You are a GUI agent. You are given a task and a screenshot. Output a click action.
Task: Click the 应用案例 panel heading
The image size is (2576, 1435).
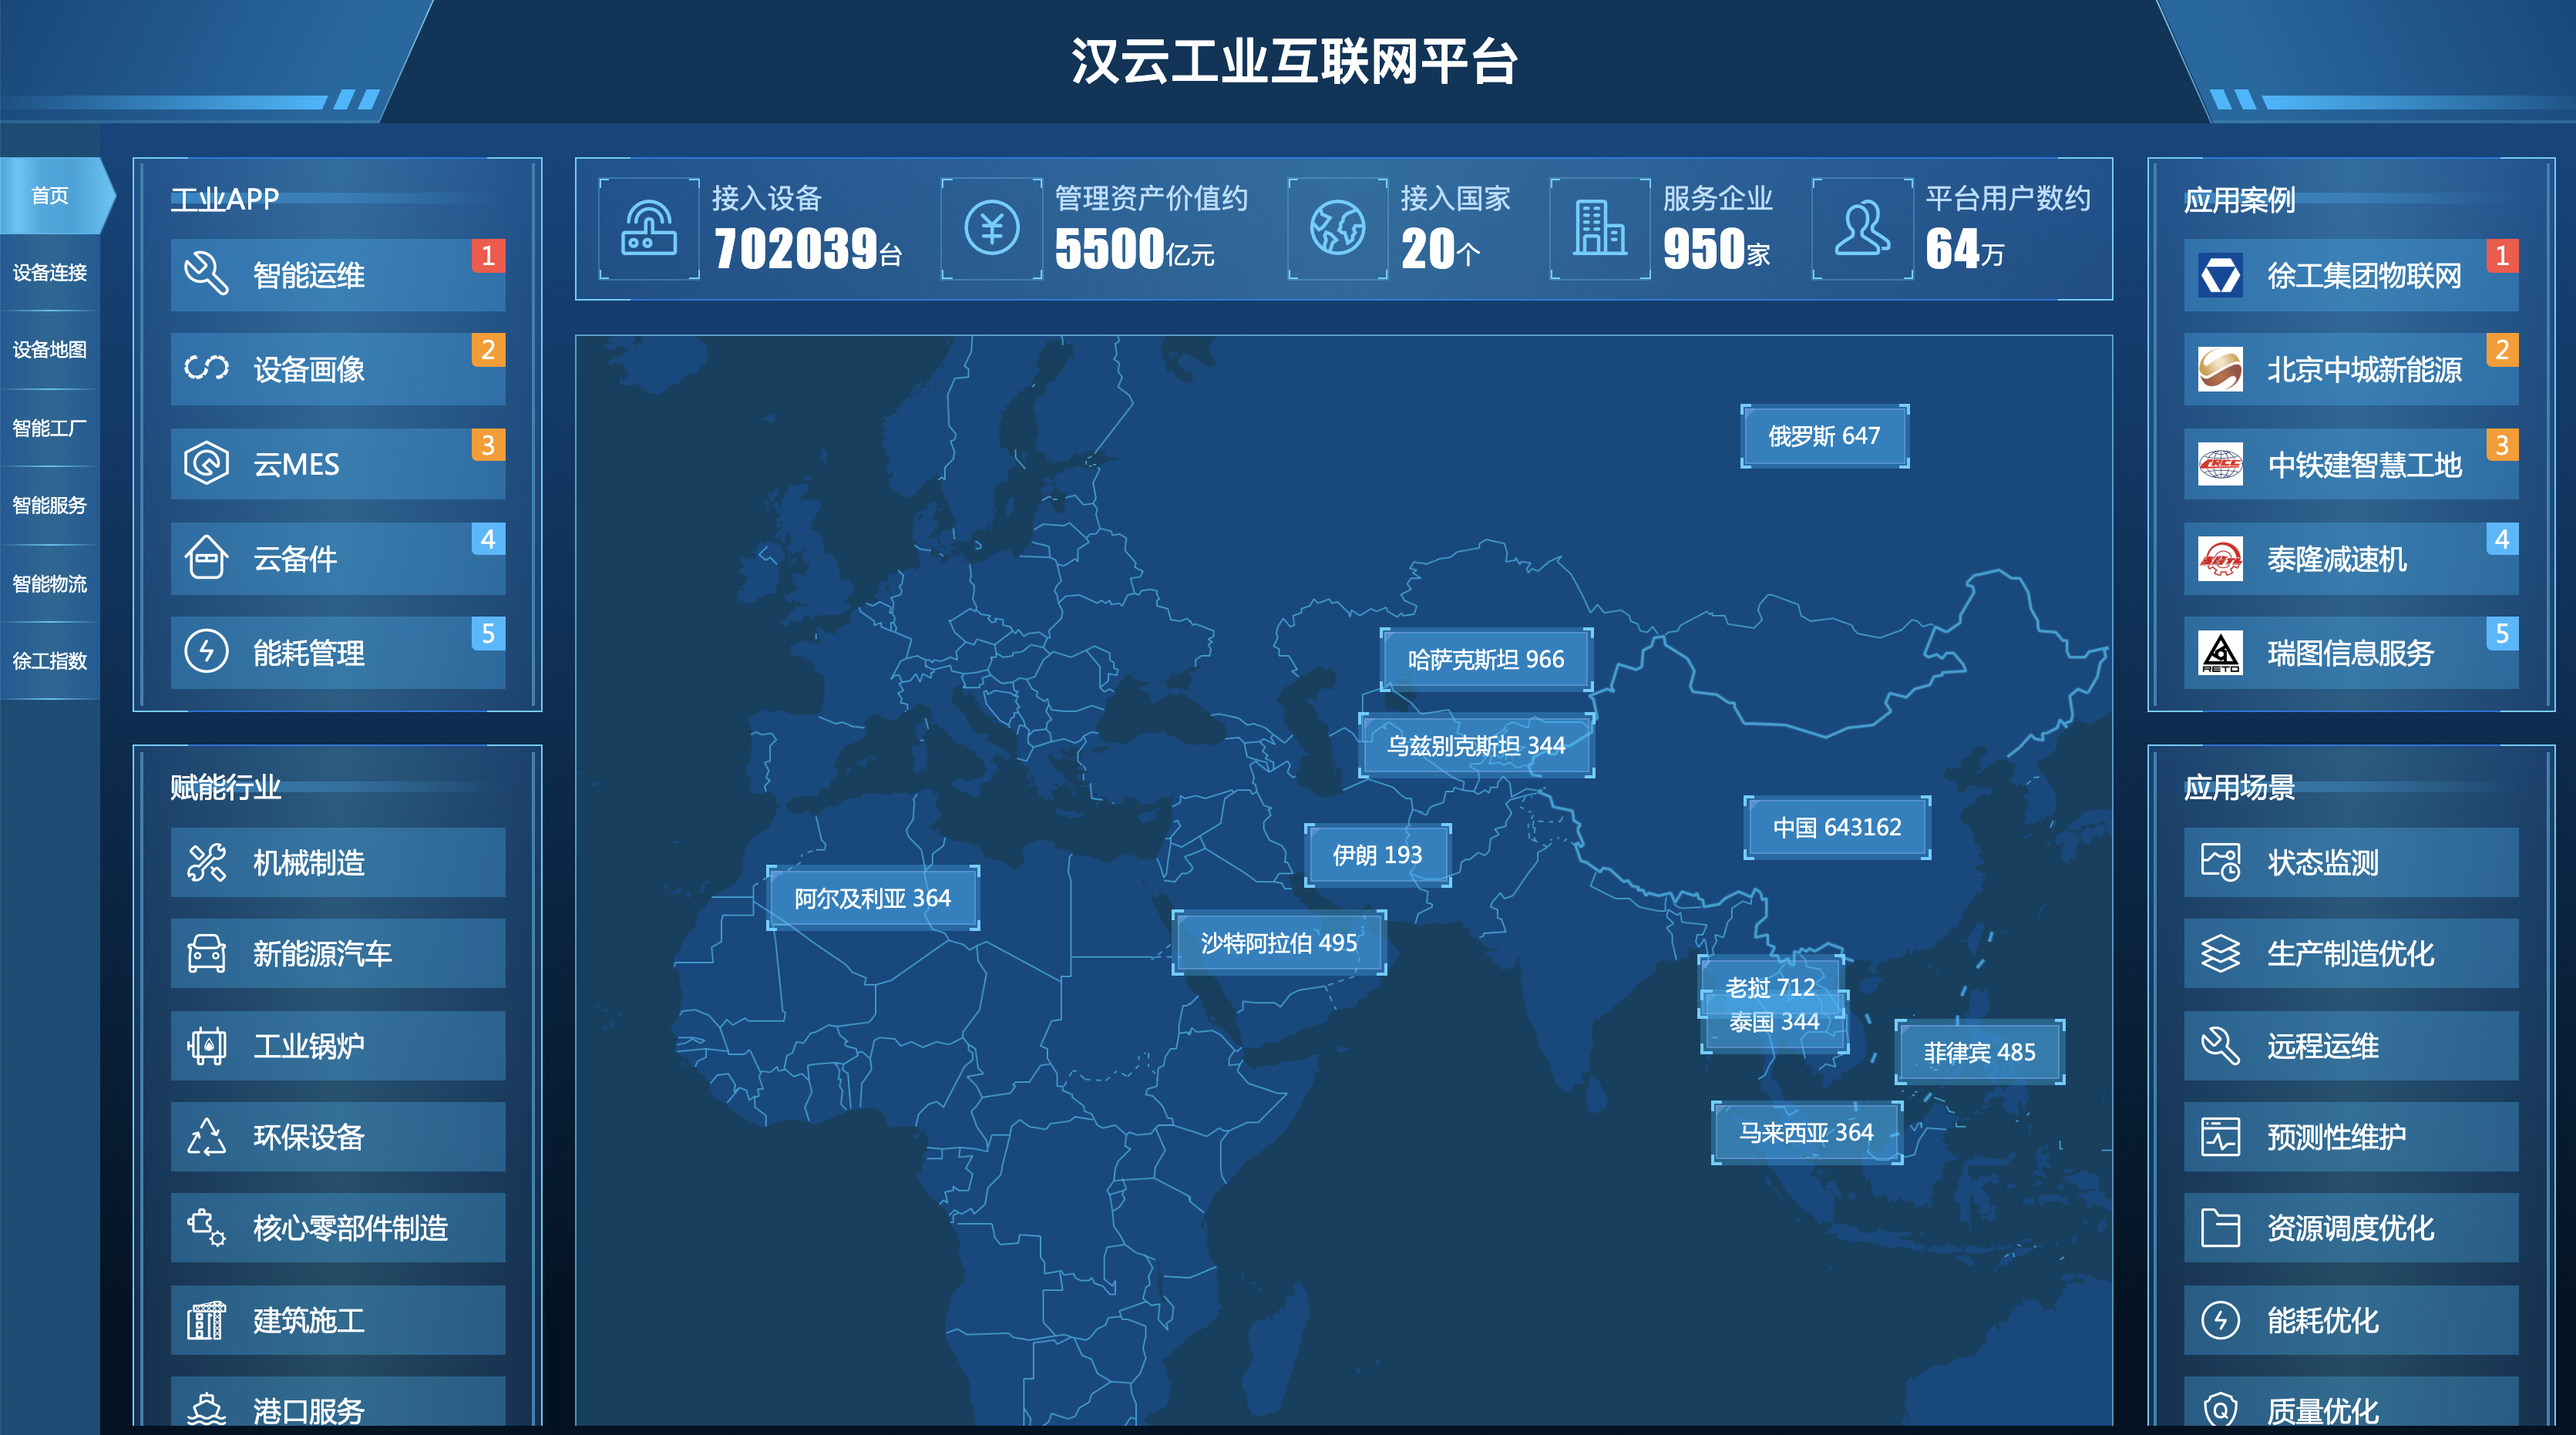(x=2239, y=200)
